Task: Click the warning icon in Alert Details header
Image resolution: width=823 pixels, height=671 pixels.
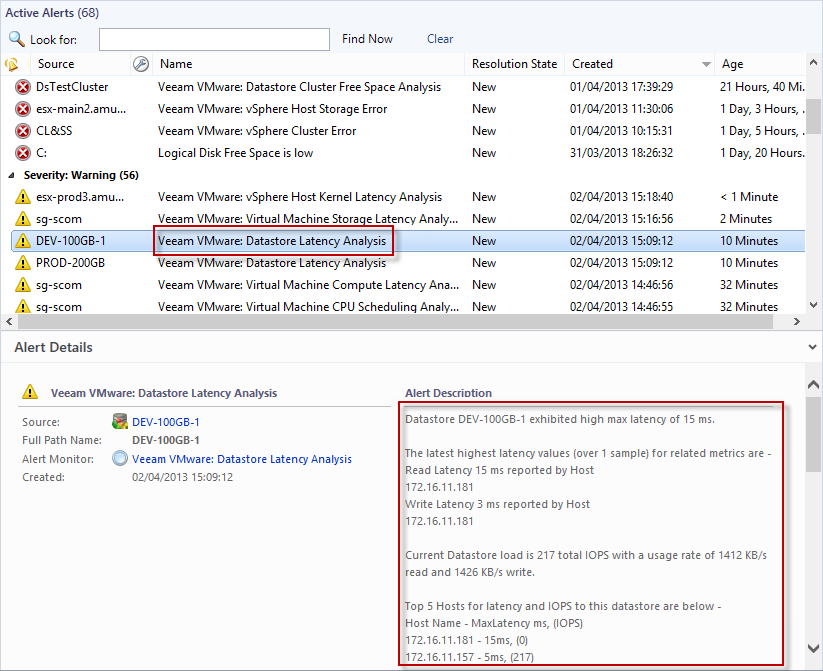Action: pos(30,392)
